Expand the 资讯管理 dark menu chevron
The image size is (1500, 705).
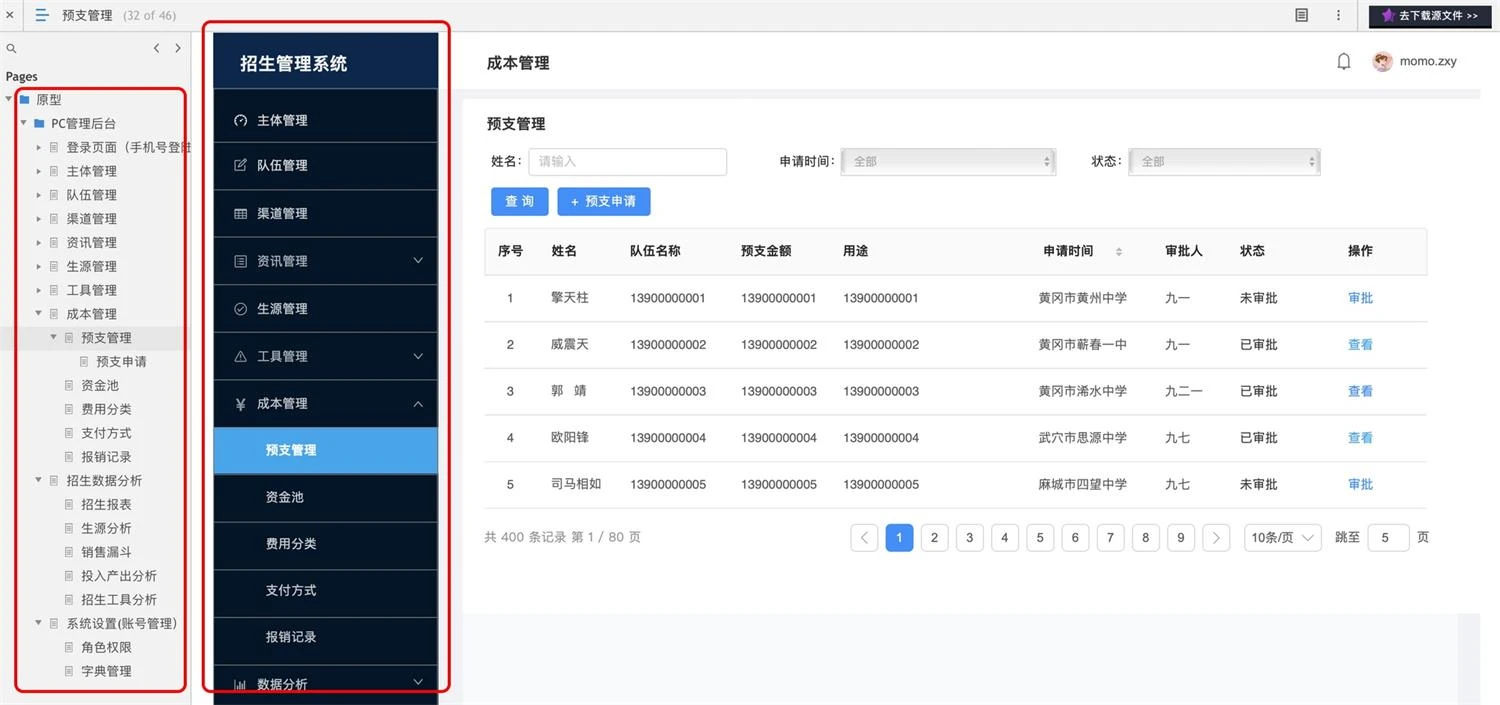click(x=418, y=261)
